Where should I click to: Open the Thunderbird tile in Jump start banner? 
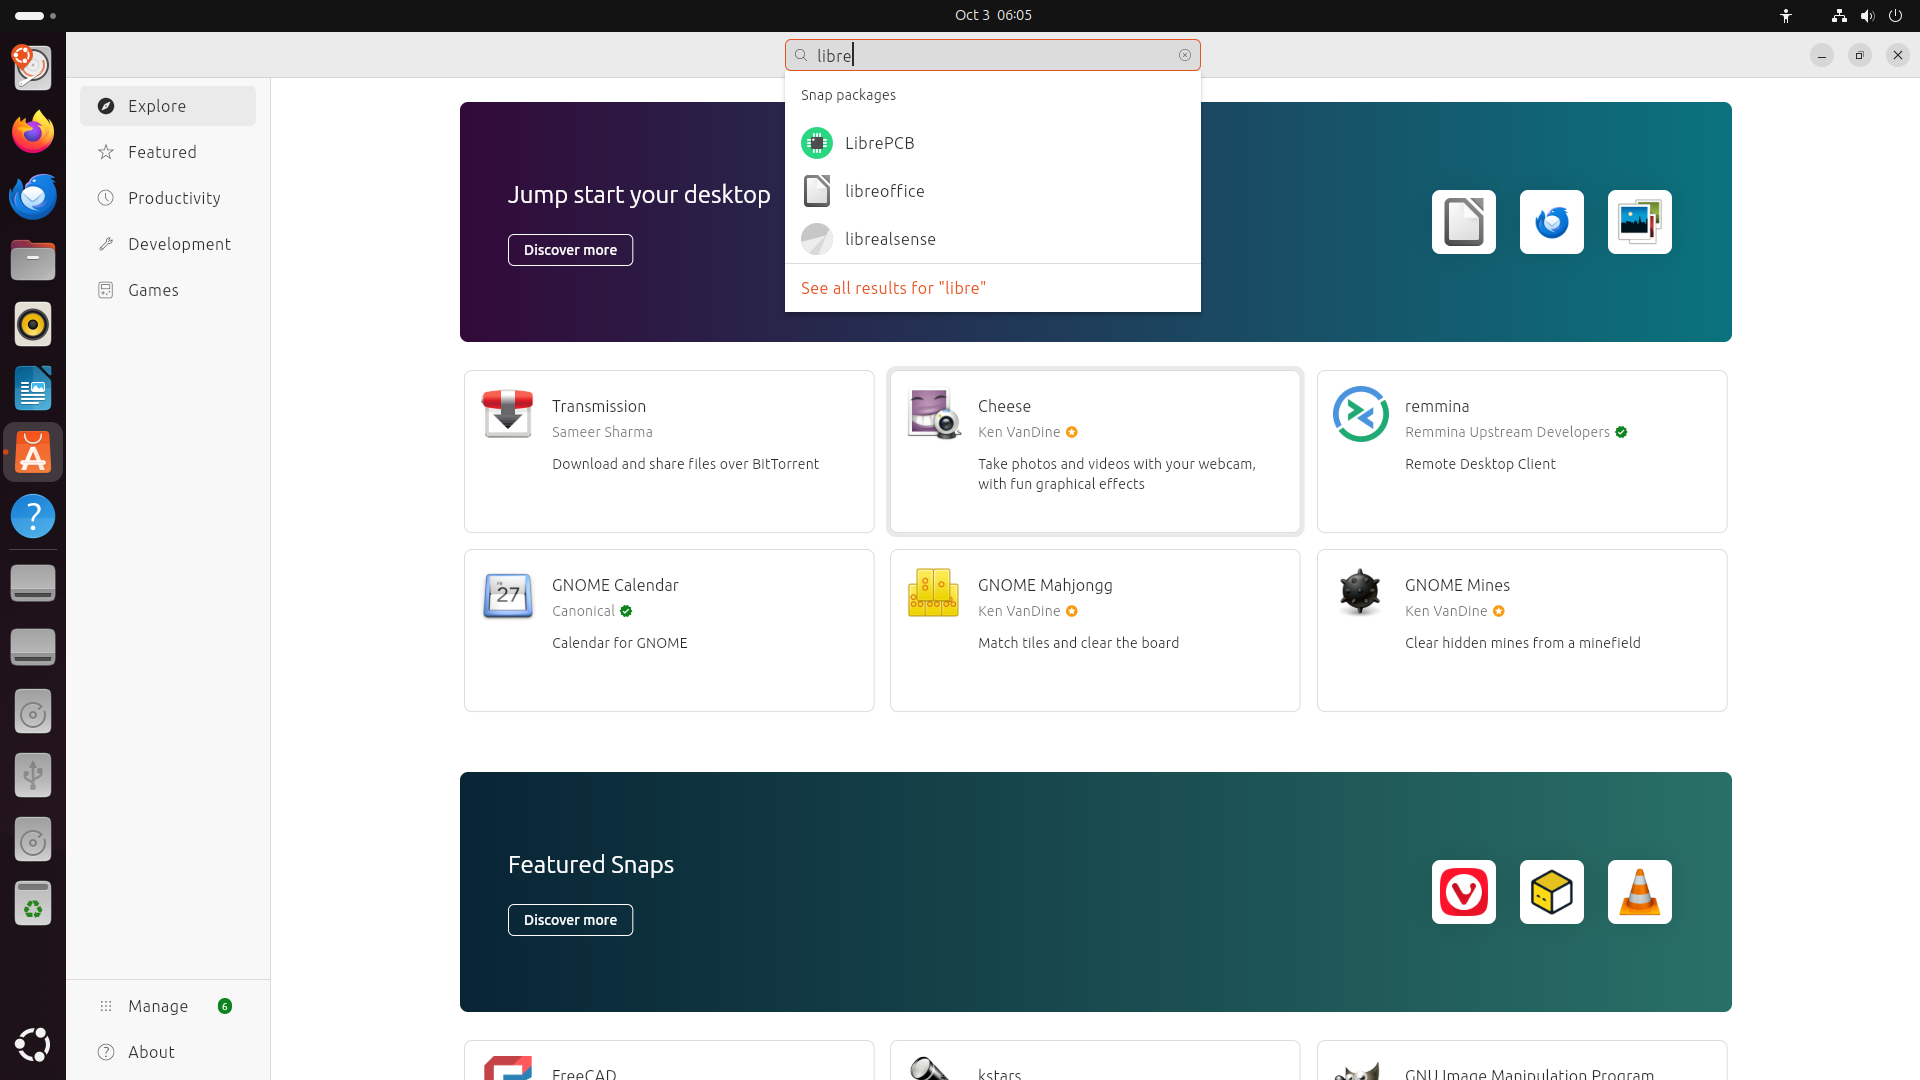[1552, 222]
